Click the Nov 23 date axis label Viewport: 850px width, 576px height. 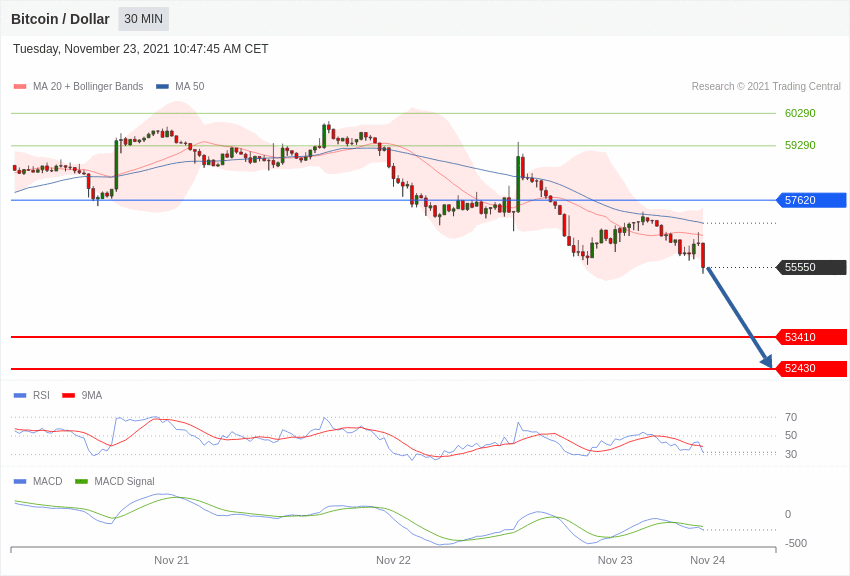coord(615,560)
